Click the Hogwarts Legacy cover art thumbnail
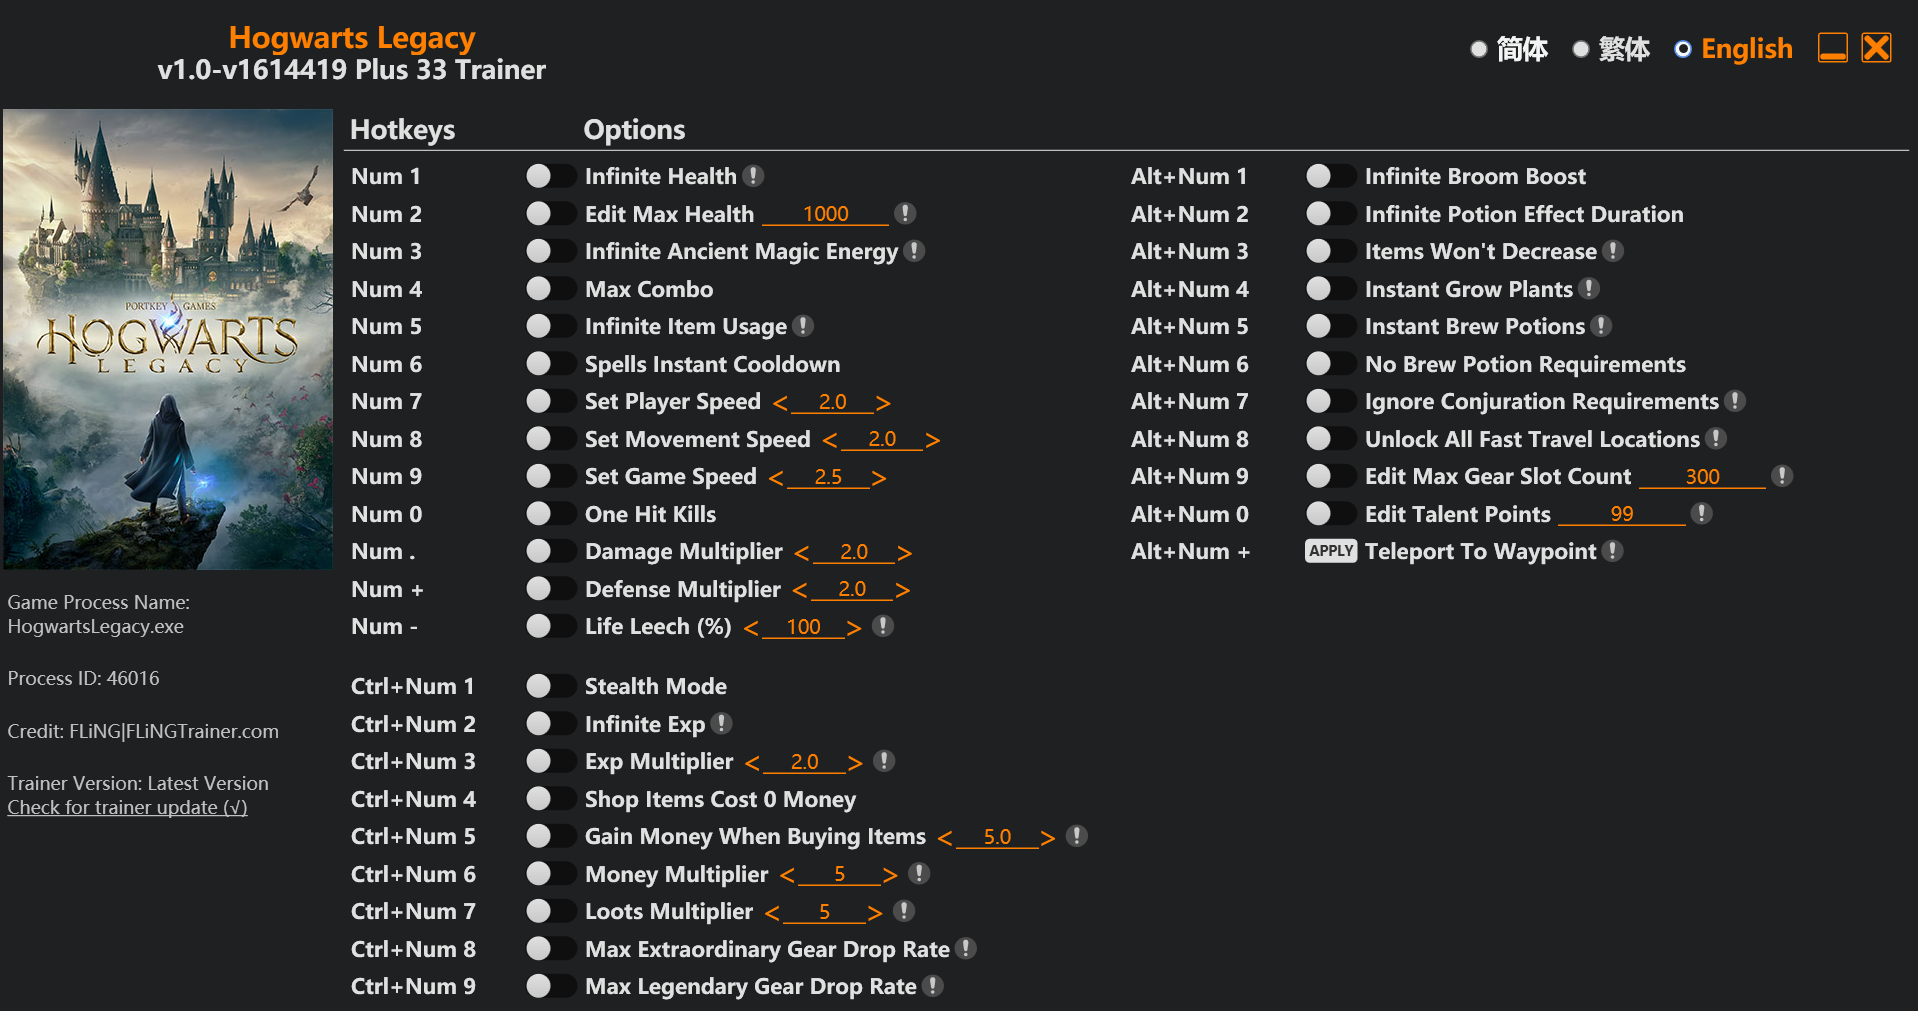Screen dimensions: 1918x1011 pyautogui.click(x=168, y=339)
